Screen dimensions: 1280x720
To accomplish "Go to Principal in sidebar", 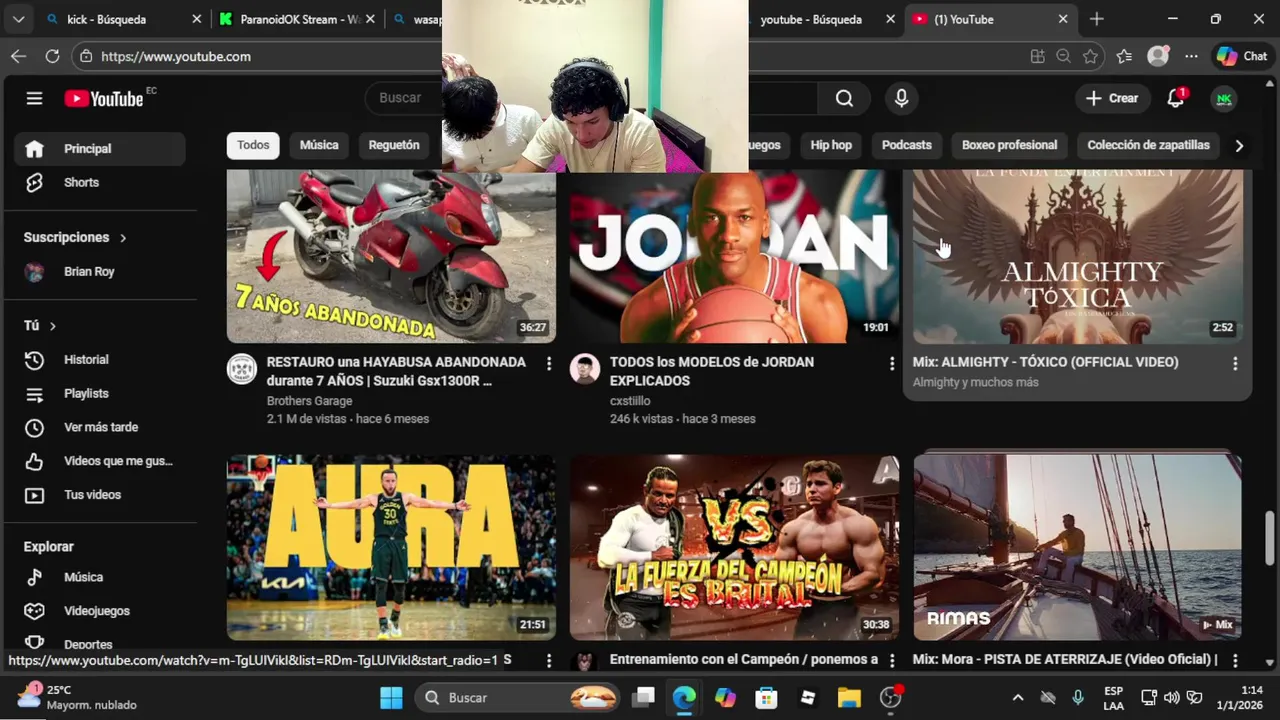I will tap(99, 149).
